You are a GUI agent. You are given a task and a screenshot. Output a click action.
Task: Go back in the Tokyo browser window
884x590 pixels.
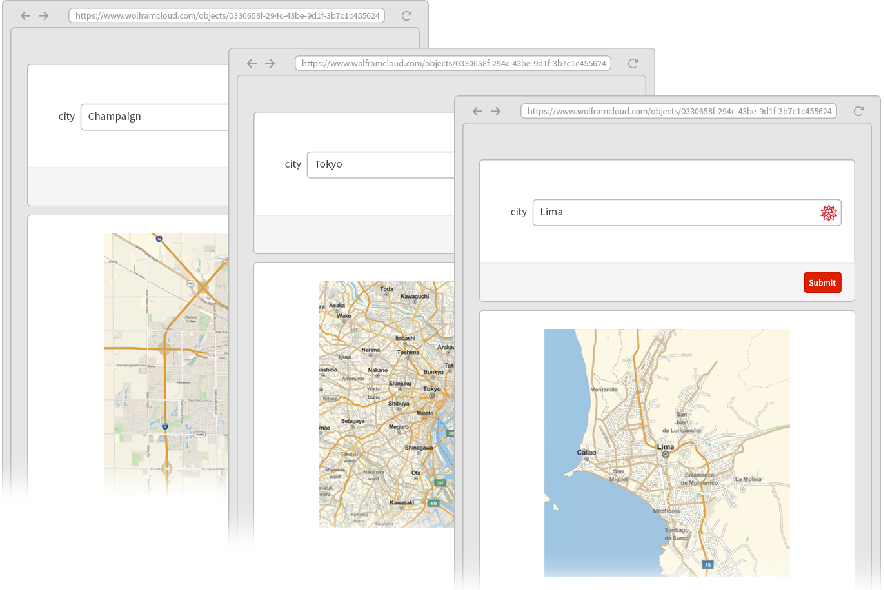[x=252, y=63]
